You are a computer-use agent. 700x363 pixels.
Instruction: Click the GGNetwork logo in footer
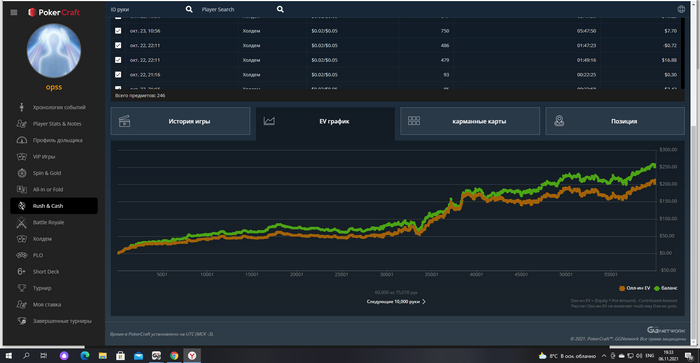(x=666, y=330)
